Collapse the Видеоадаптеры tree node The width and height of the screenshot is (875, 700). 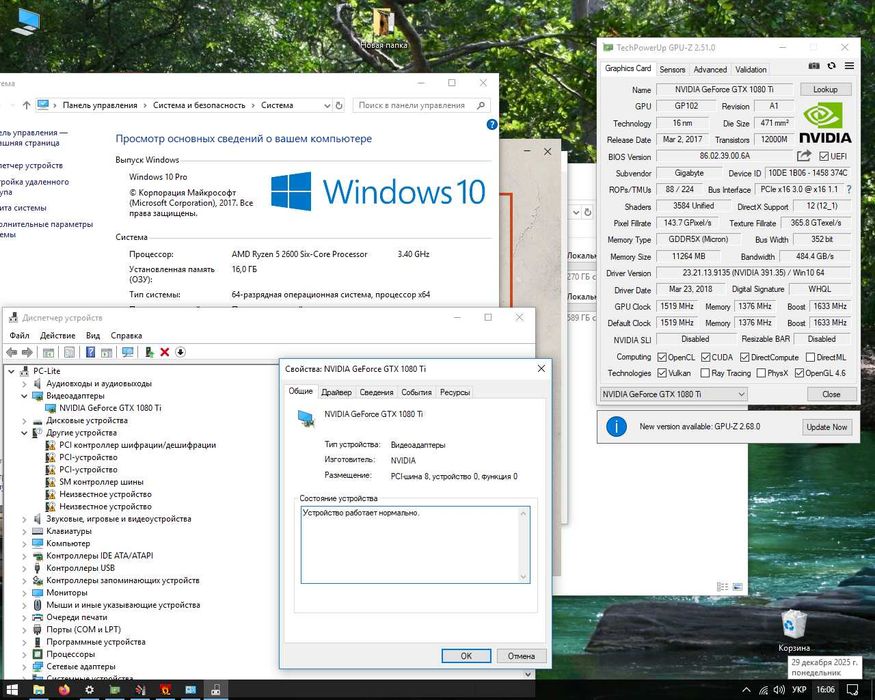click(25, 396)
